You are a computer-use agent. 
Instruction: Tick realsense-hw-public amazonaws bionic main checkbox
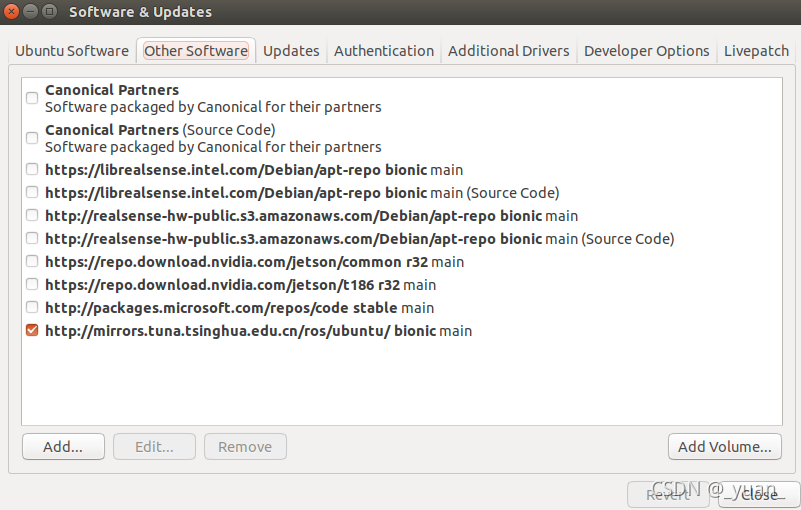click(x=32, y=215)
